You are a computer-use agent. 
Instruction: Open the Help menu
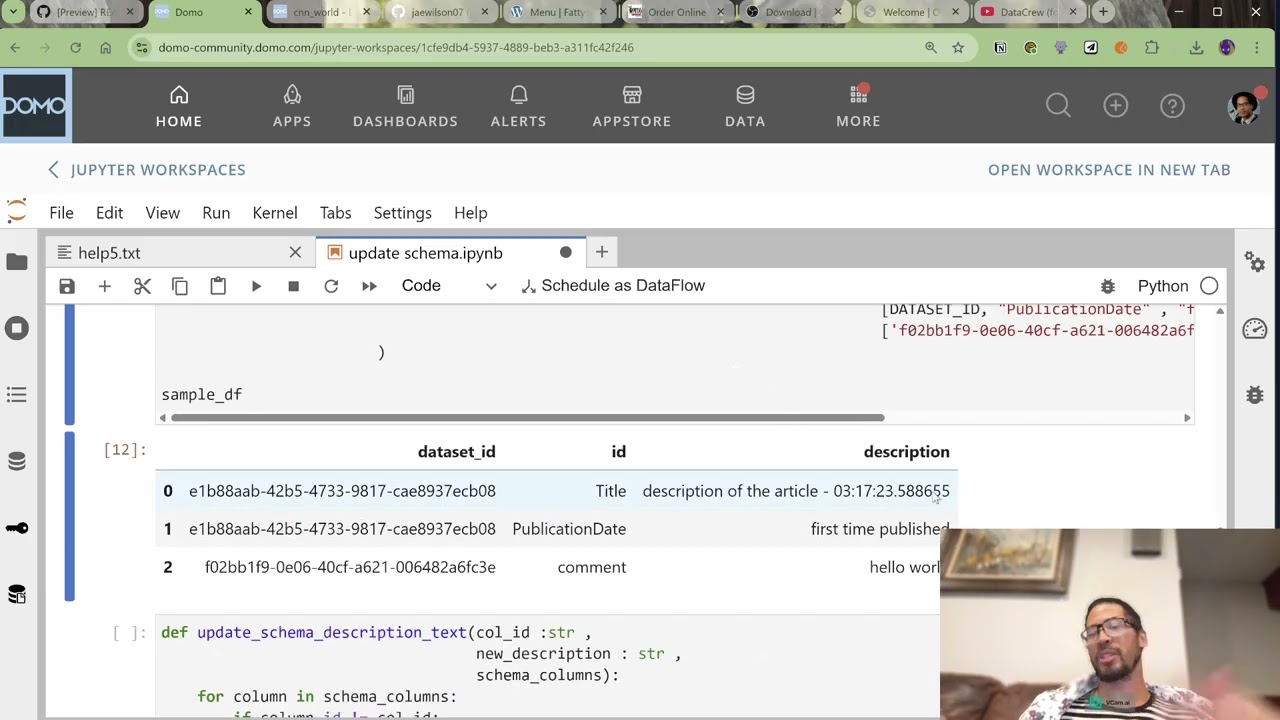[470, 213]
